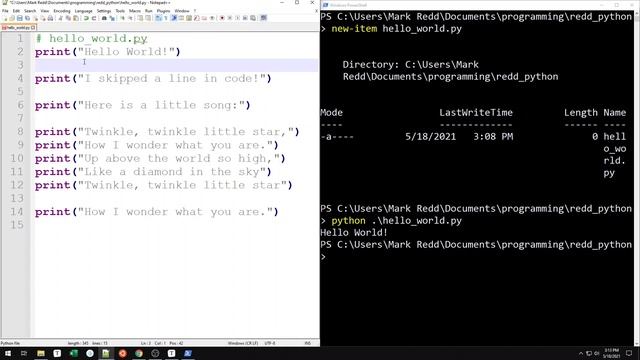Image resolution: width=640 pixels, height=360 pixels.
Task: Toggle Show All Characters toolbar icon
Action: [166, 18]
